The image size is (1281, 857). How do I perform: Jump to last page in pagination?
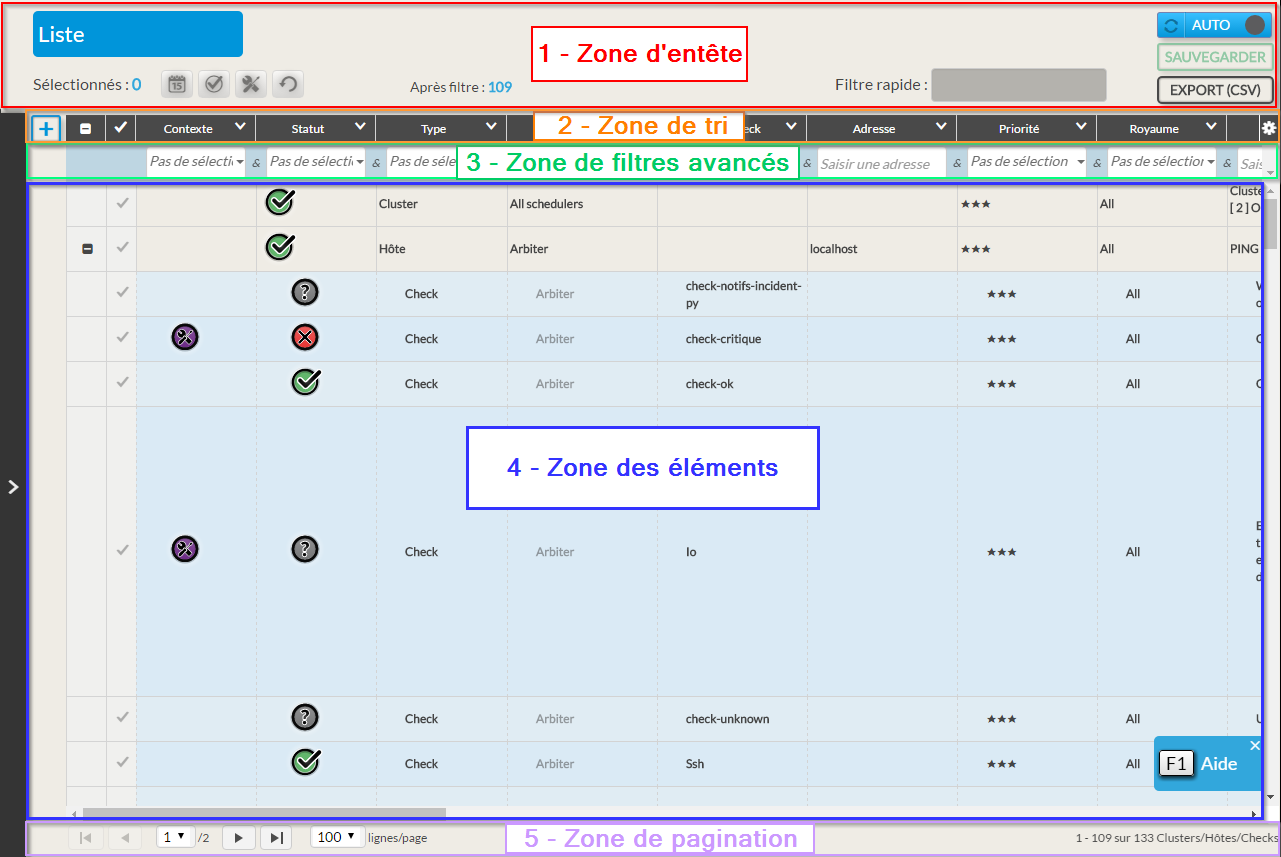[276, 838]
